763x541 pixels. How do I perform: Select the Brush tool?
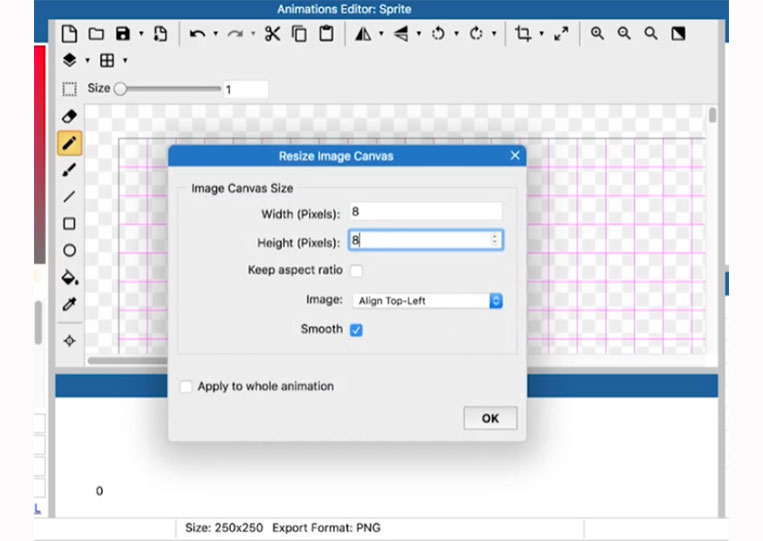coord(70,170)
